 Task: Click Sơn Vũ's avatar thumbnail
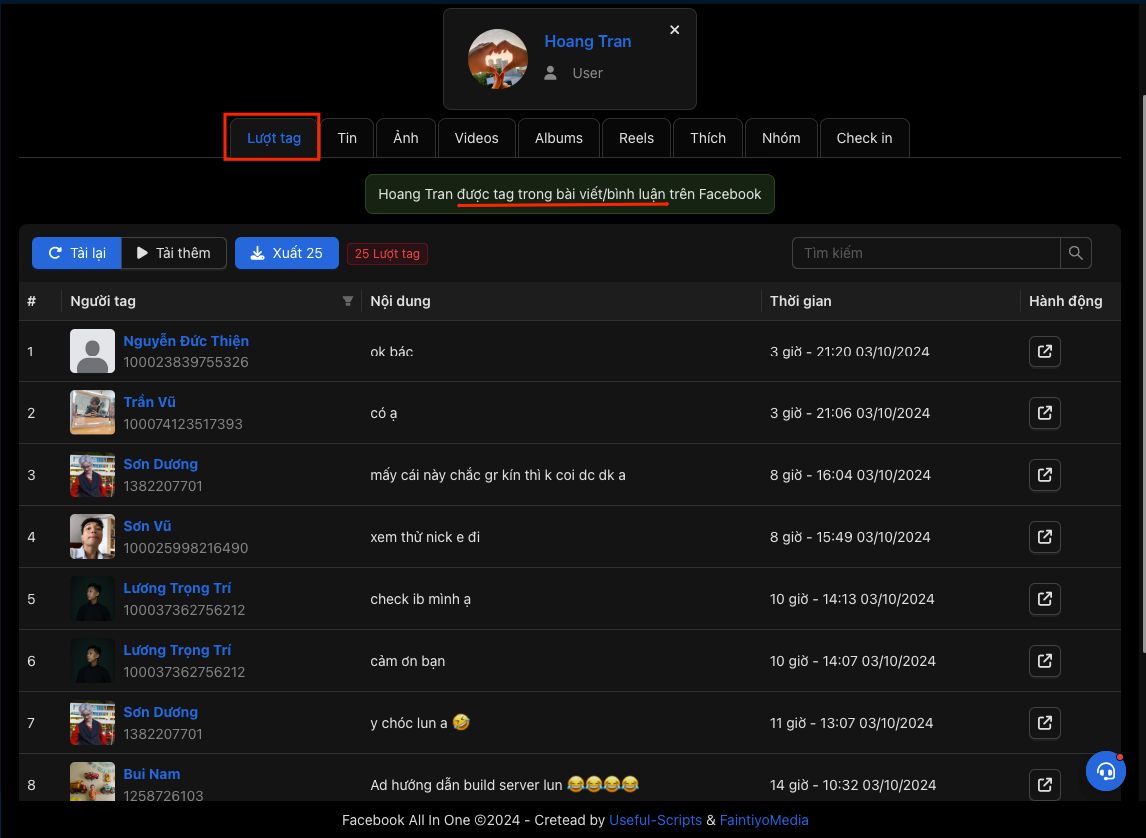(92, 536)
